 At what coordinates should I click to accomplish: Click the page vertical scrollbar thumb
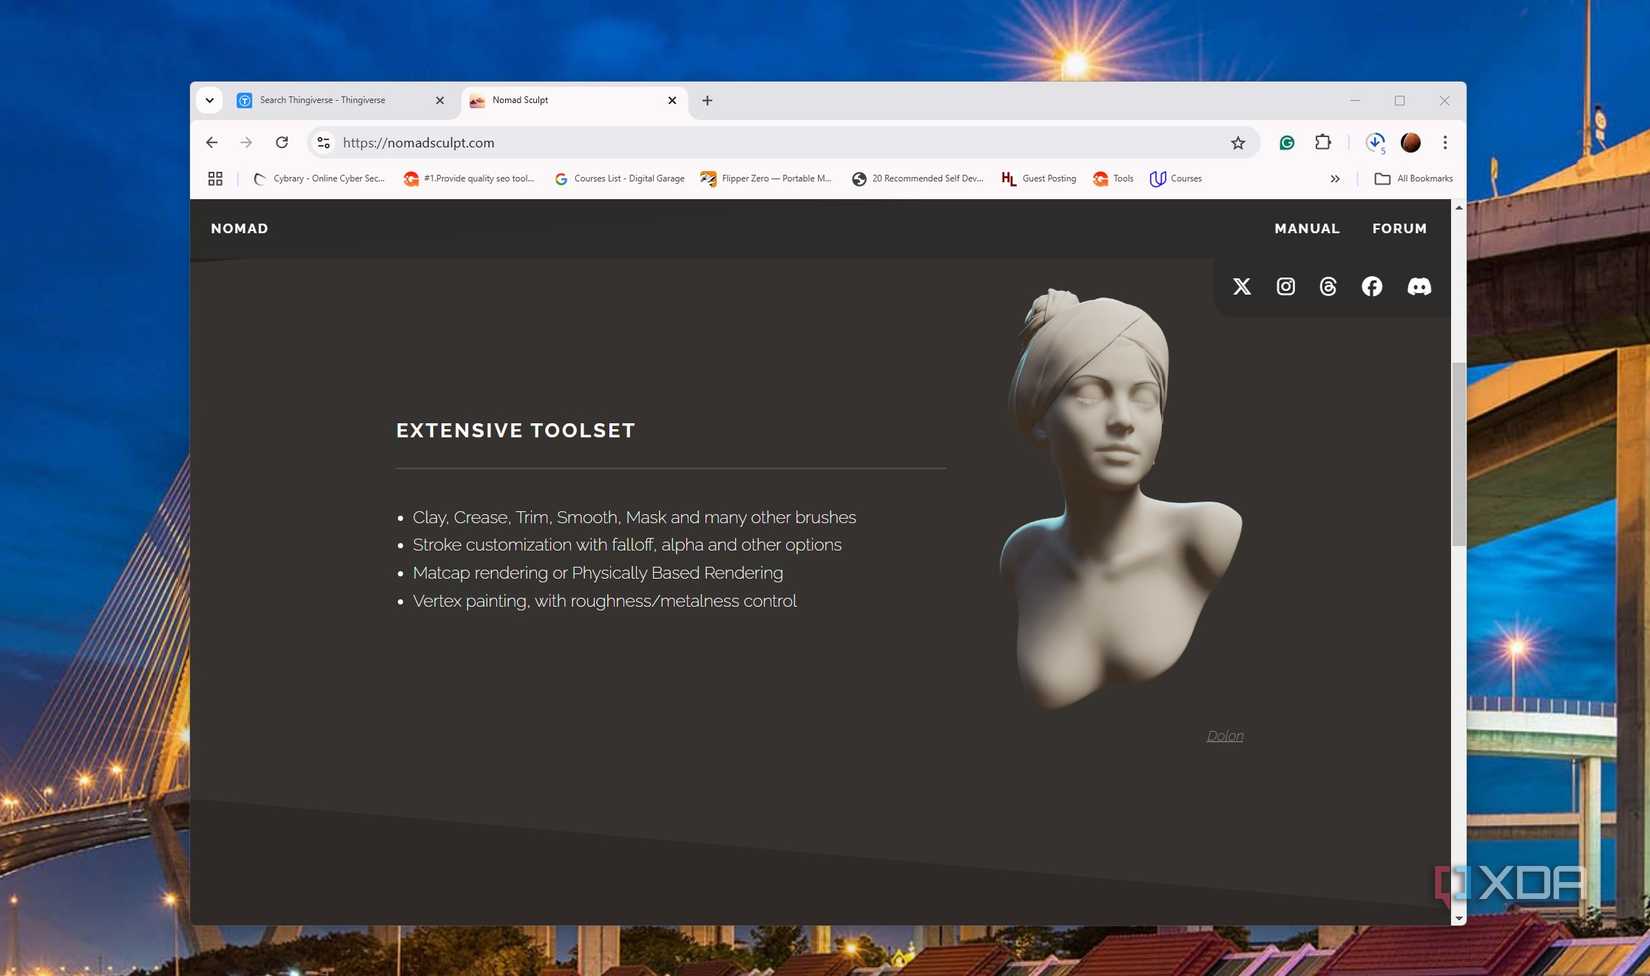pos(1459,455)
